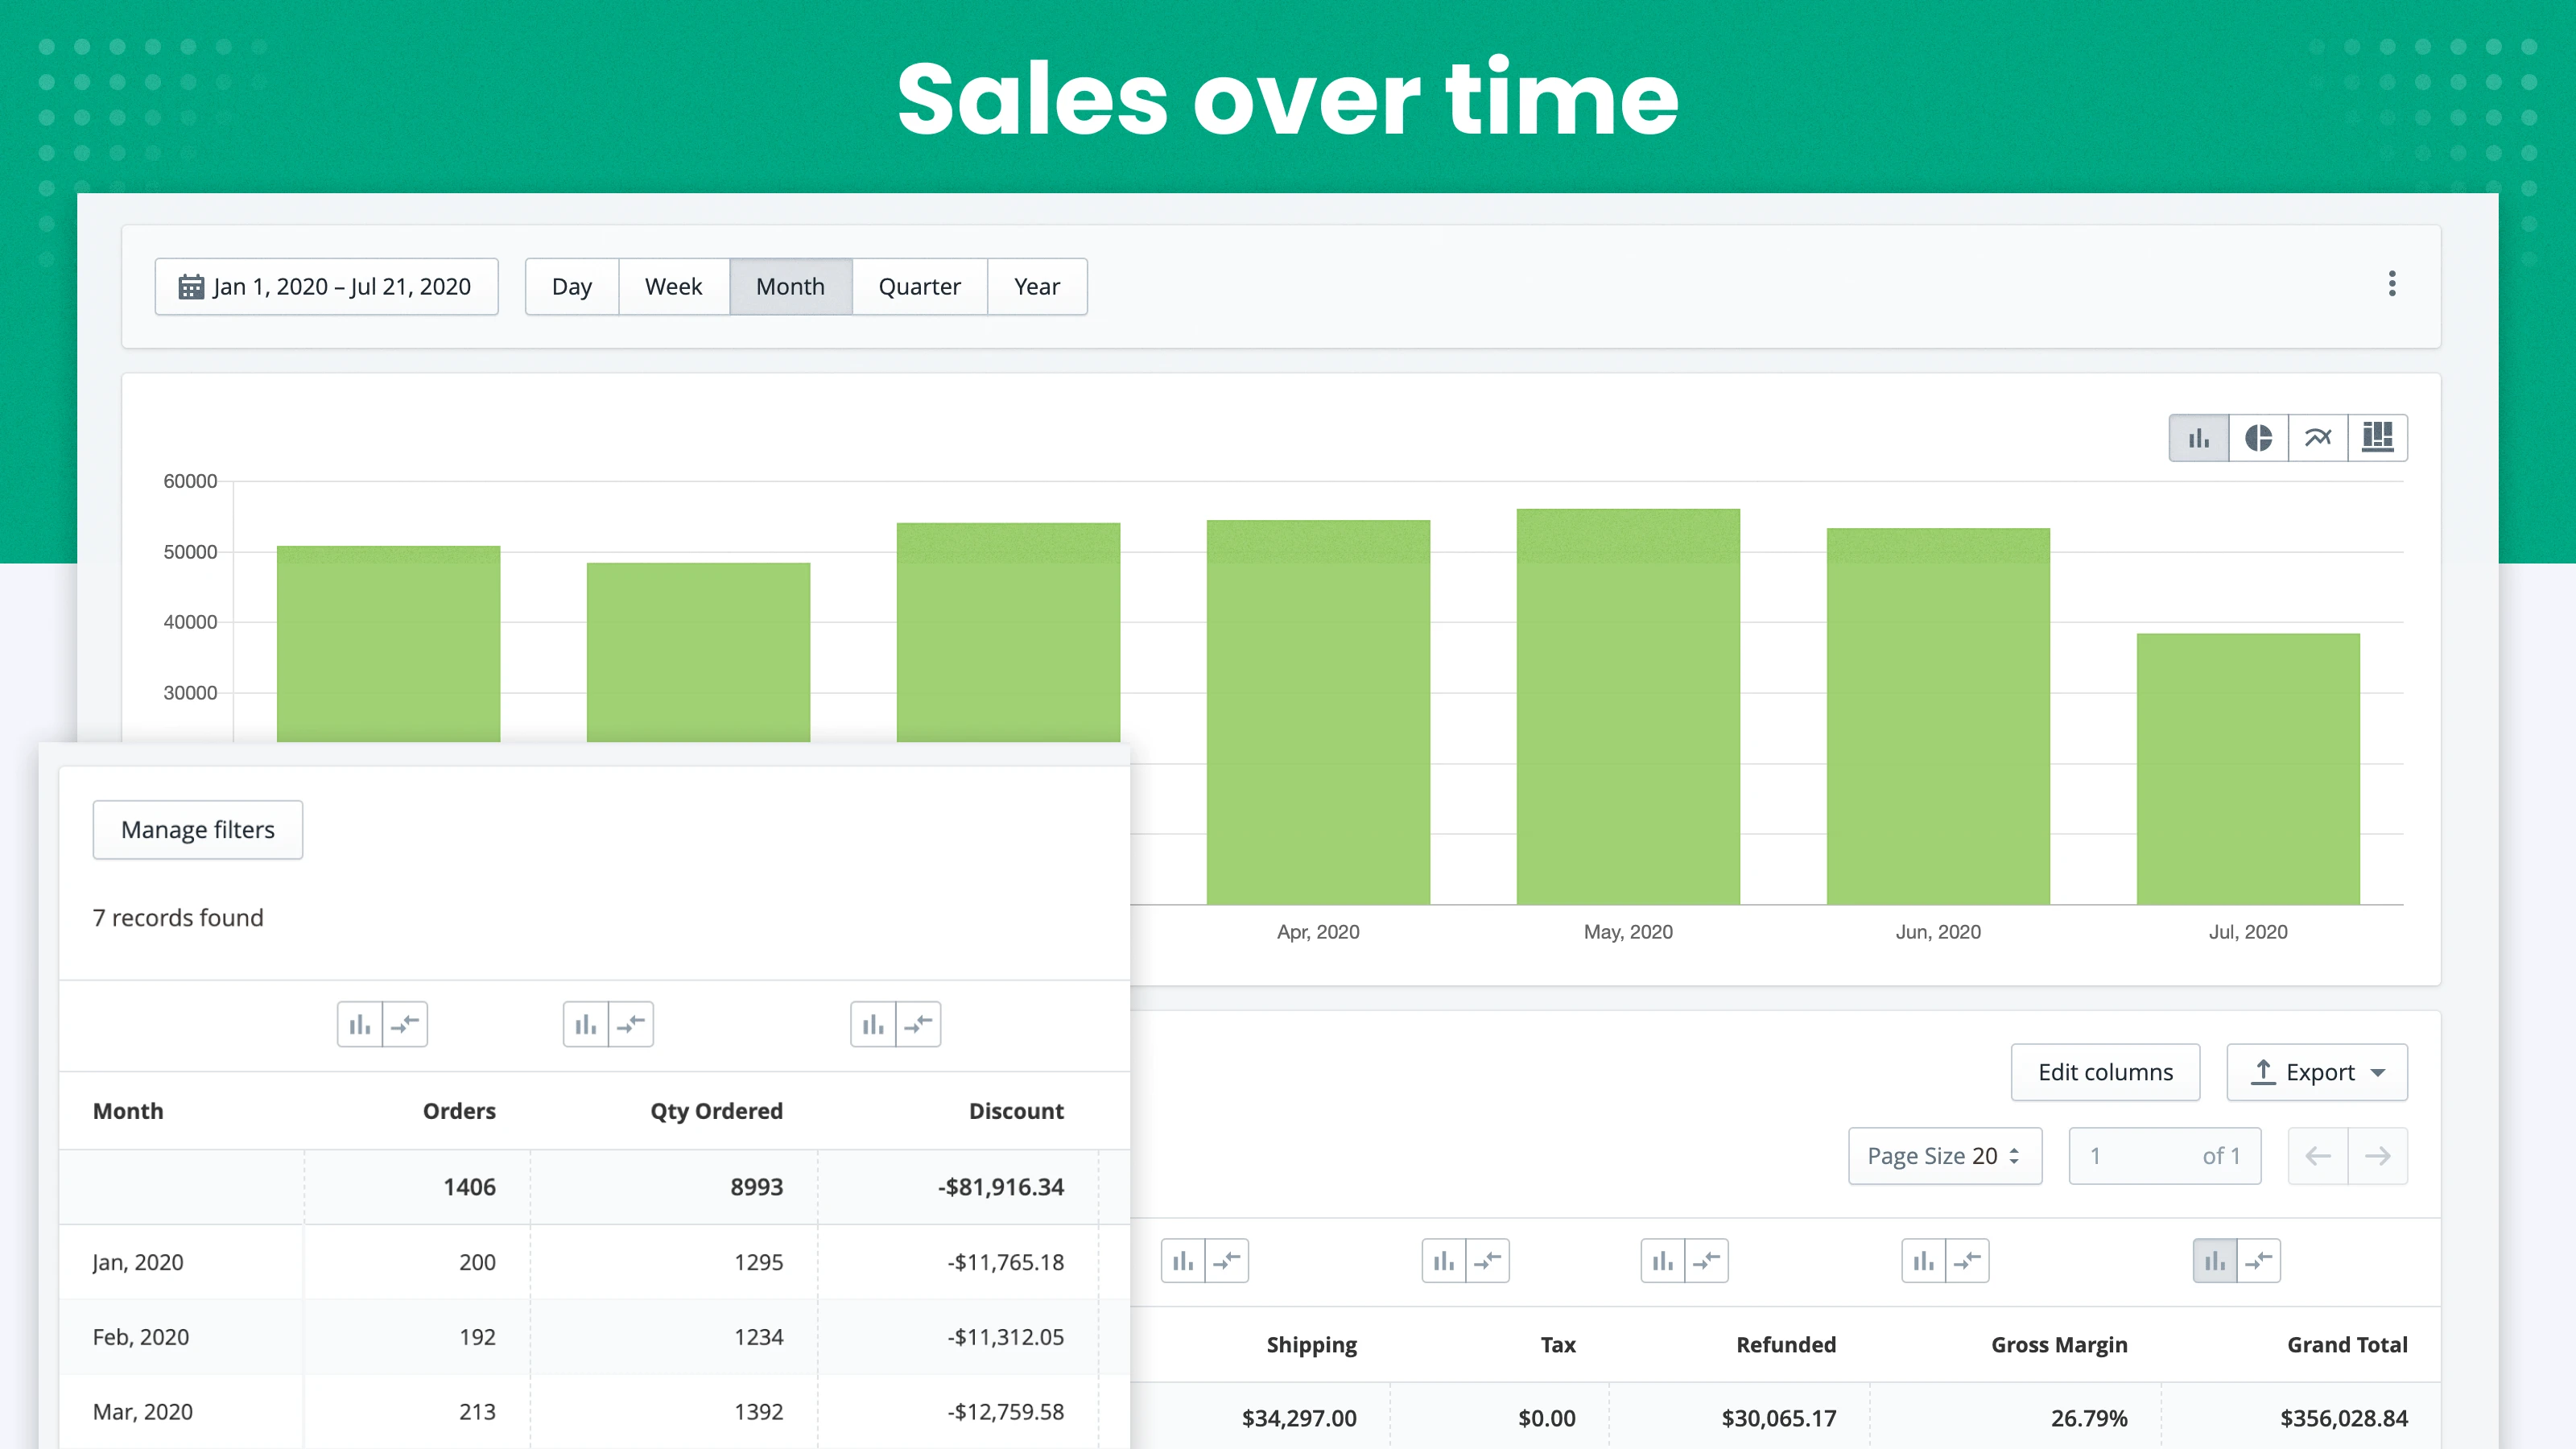Select the stacked layout chart view
Screen dimensions: 2576x1449
click(x=2378, y=437)
